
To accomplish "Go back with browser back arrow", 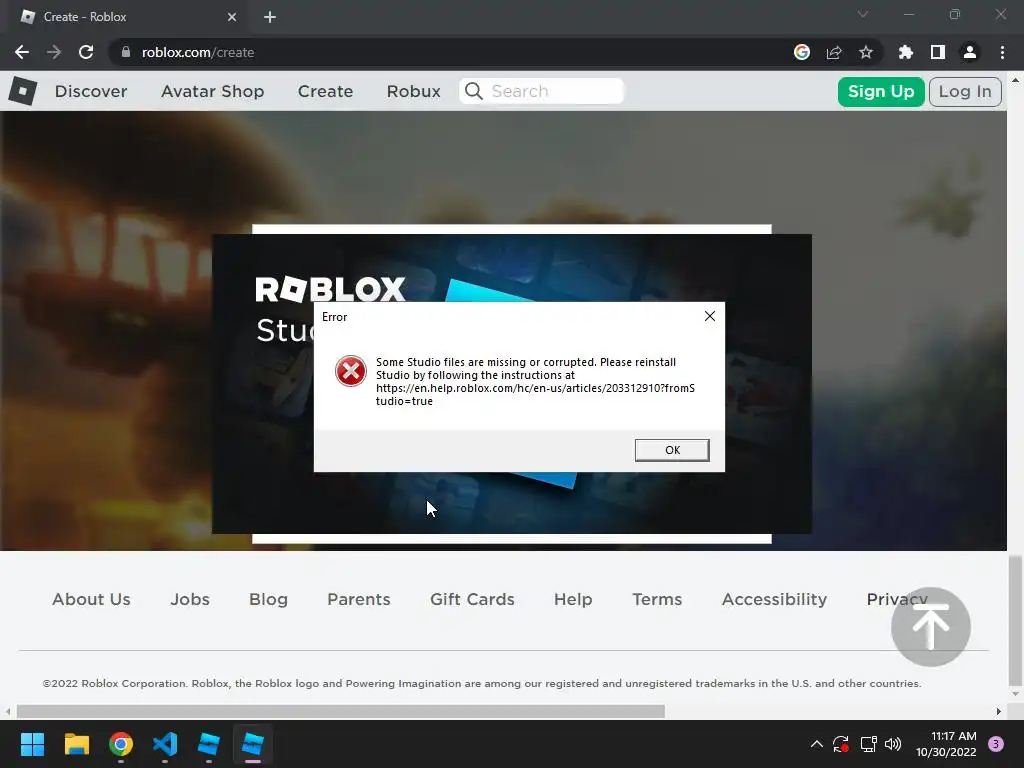I will point(22,52).
